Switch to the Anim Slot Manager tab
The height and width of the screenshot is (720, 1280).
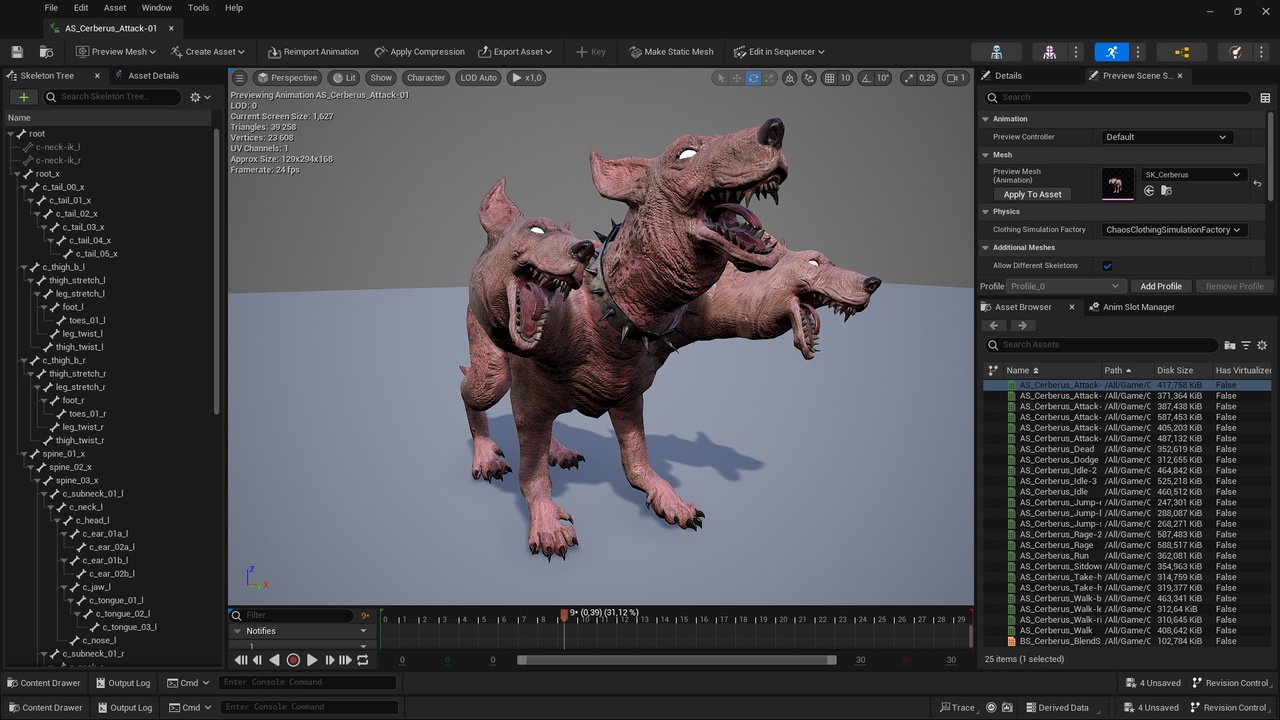point(1138,307)
